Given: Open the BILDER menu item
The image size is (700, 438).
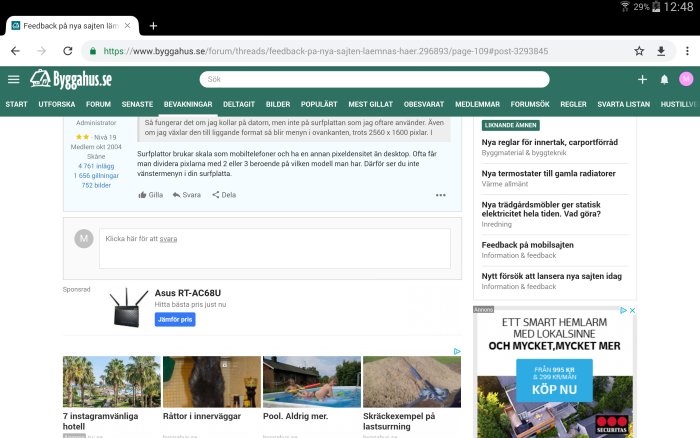Looking at the screenshot, I should pos(278,104).
